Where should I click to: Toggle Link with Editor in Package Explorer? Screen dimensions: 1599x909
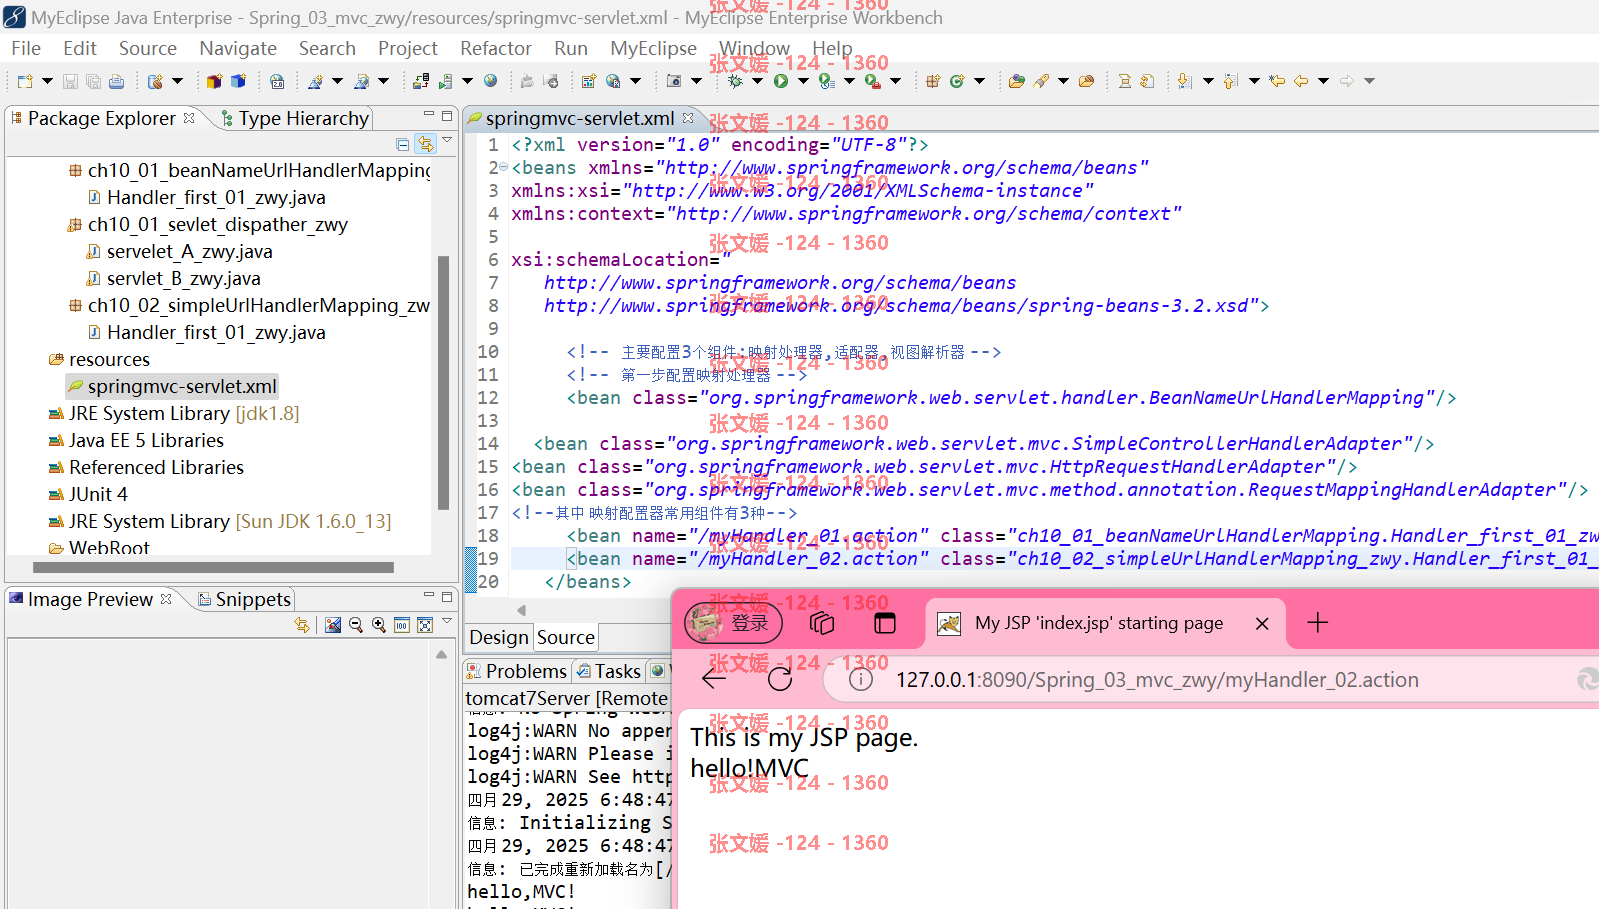426,144
